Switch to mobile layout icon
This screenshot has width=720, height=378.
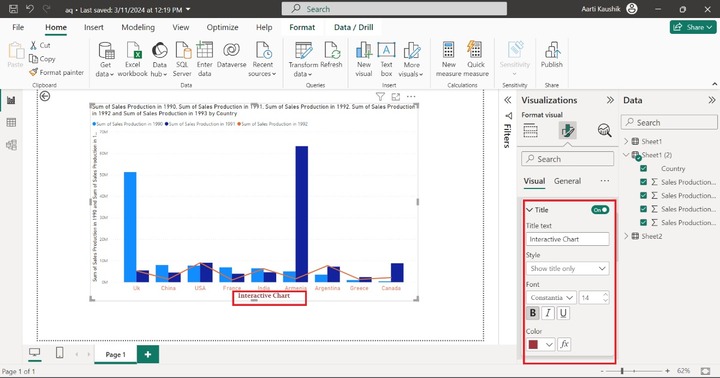coord(59,353)
